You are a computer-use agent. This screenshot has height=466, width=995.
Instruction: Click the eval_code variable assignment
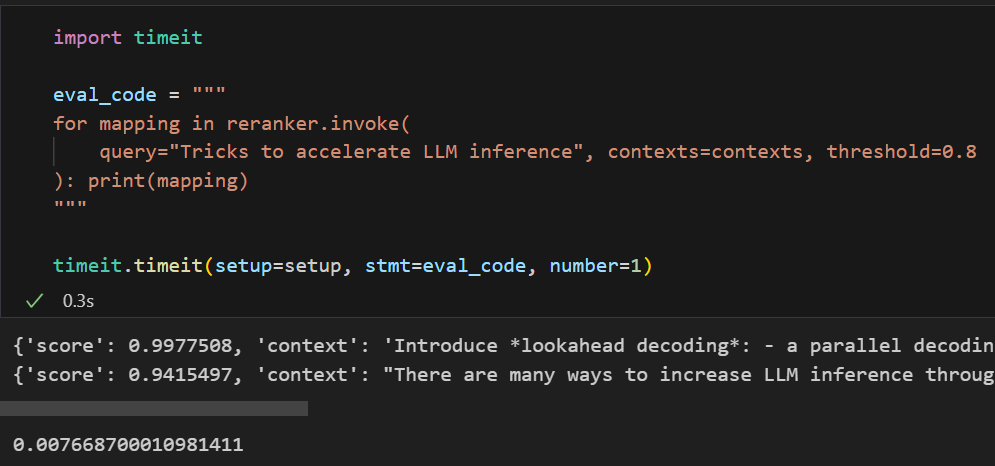point(105,95)
